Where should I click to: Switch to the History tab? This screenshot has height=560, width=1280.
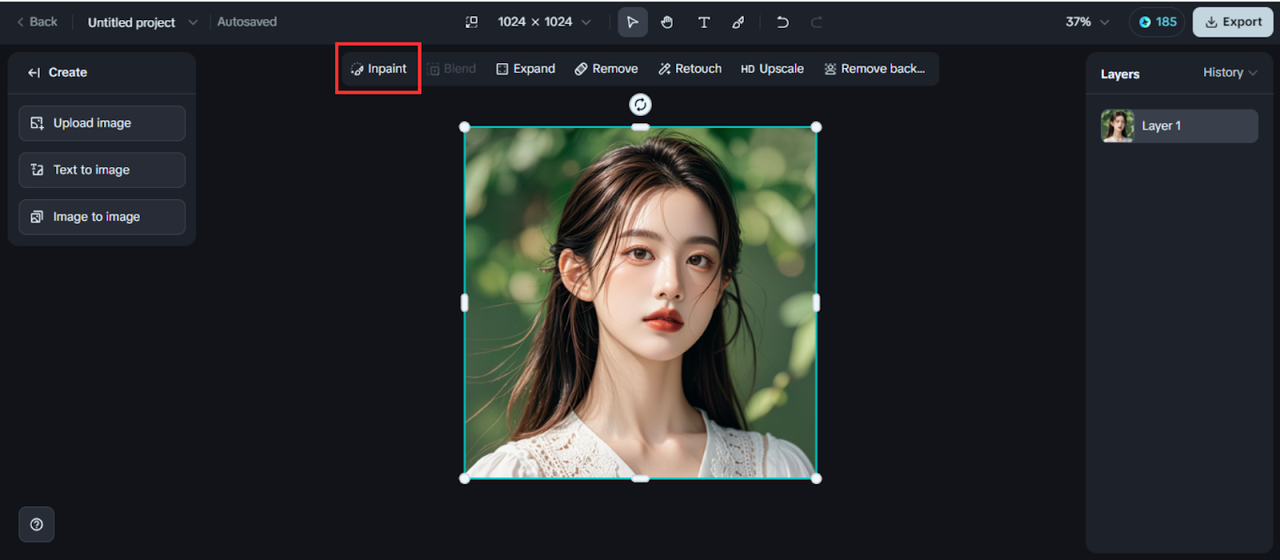pos(1230,73)
